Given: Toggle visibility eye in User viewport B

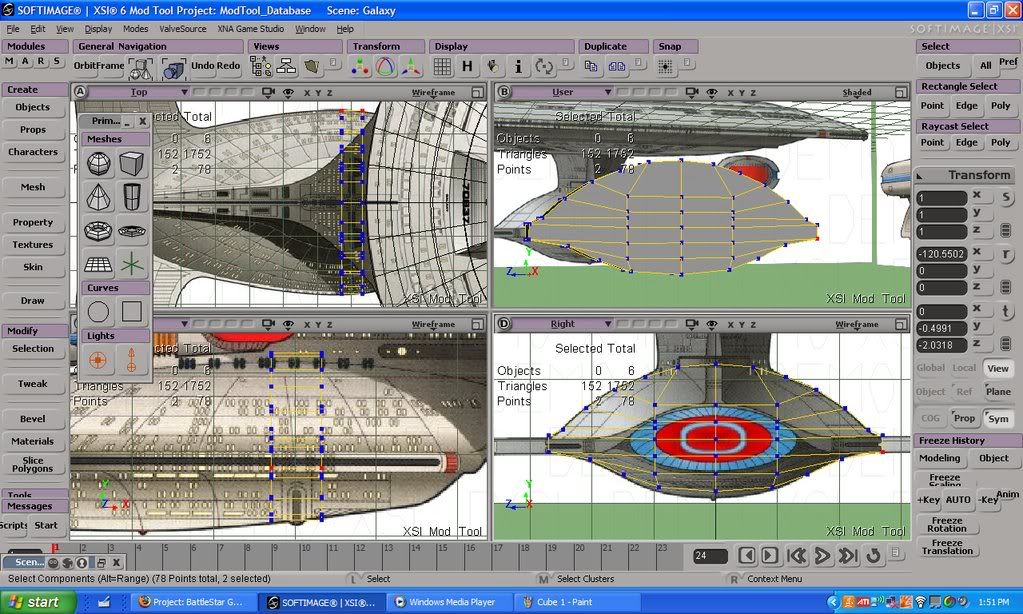Looking at the screenshot, I should pyautogui.click(x=712, y=93).
